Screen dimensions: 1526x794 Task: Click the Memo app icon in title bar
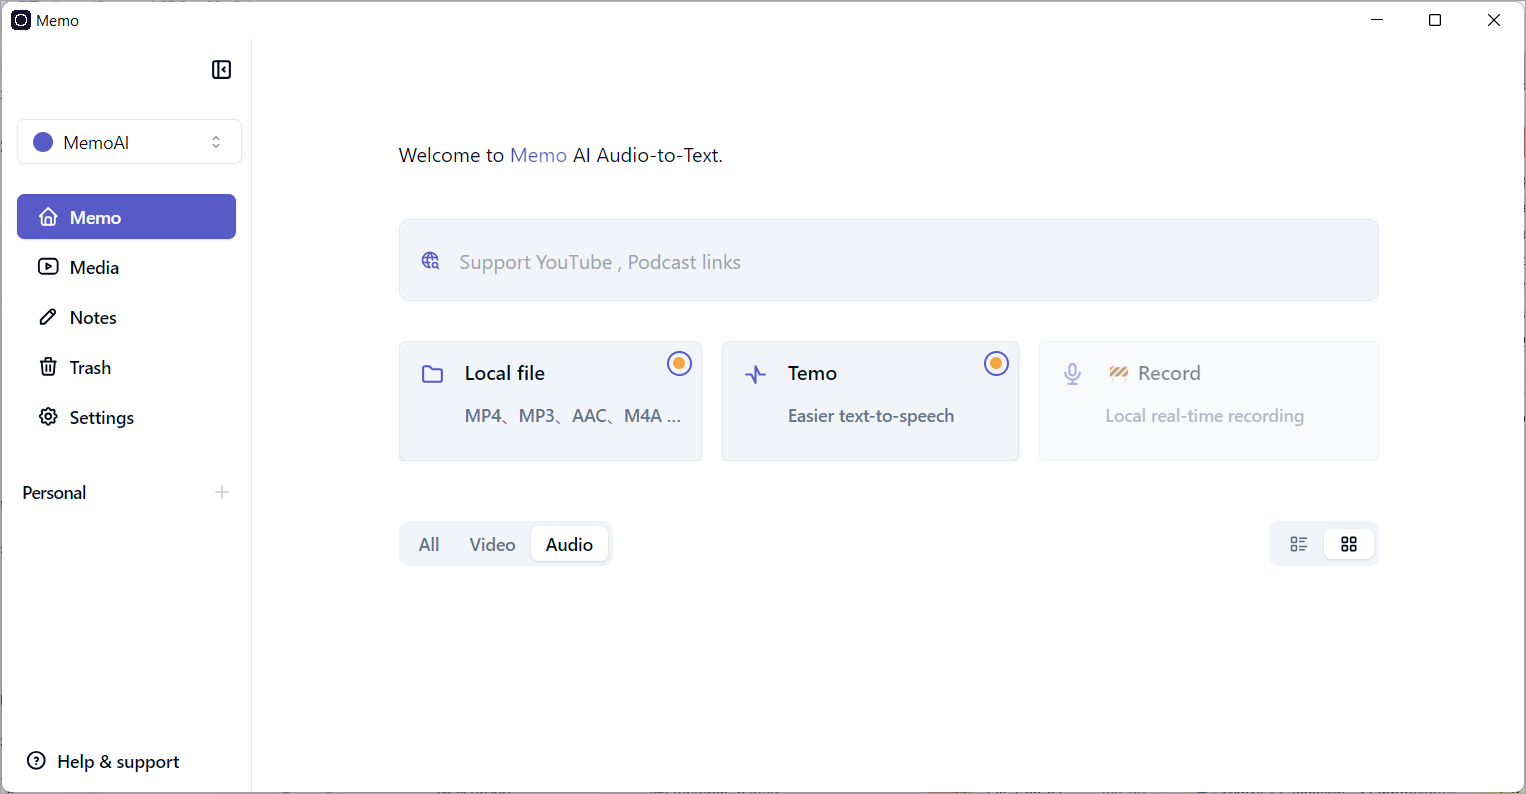click(21, 20)
